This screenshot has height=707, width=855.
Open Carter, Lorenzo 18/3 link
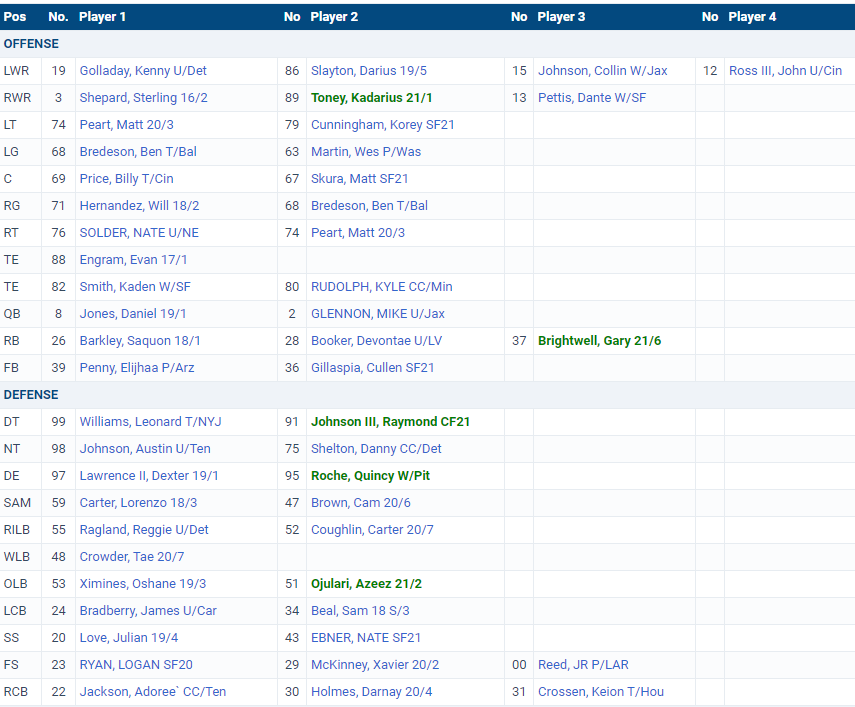[139, 503]
